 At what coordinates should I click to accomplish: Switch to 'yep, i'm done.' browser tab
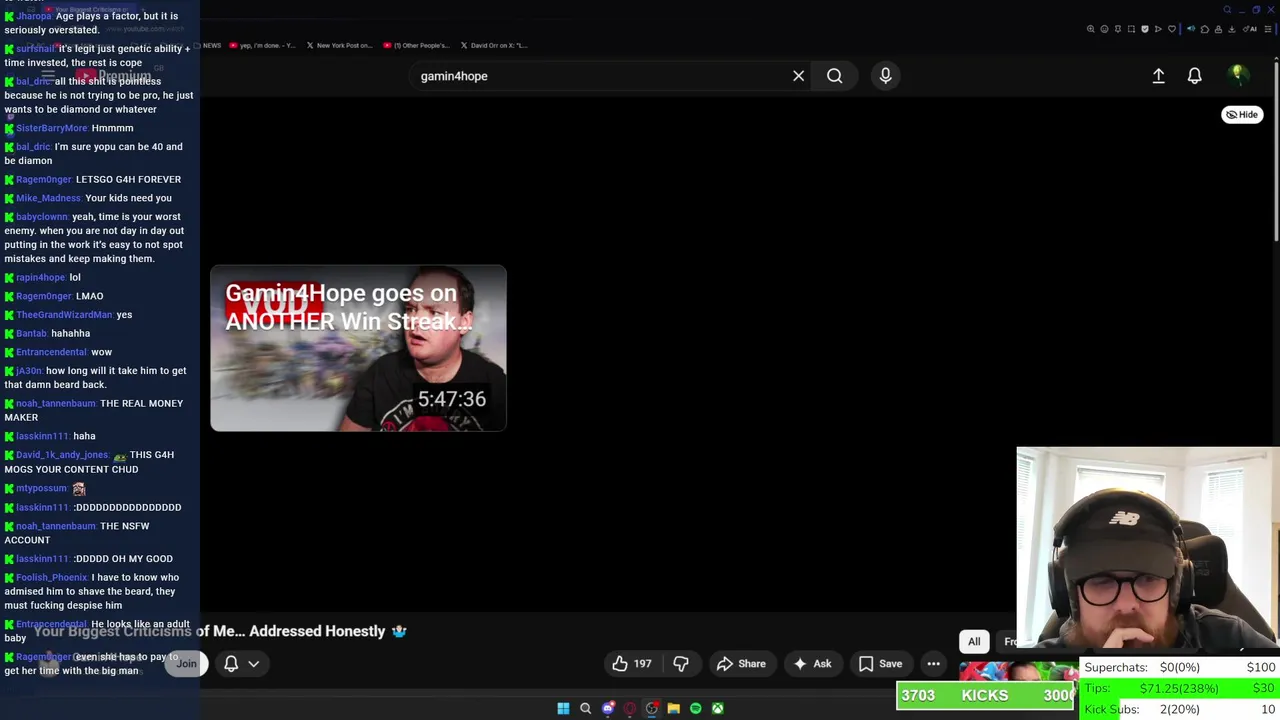[x=262, y=45]
